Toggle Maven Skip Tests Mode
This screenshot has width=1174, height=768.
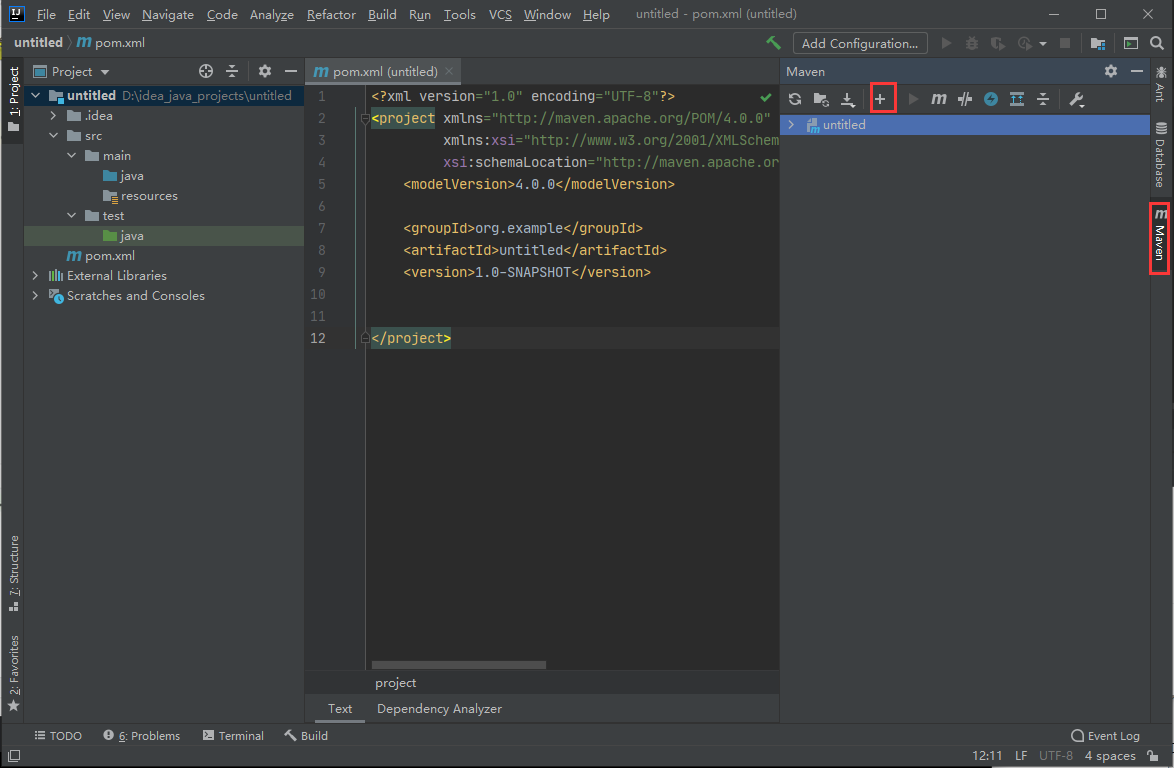tap(991, 99)
